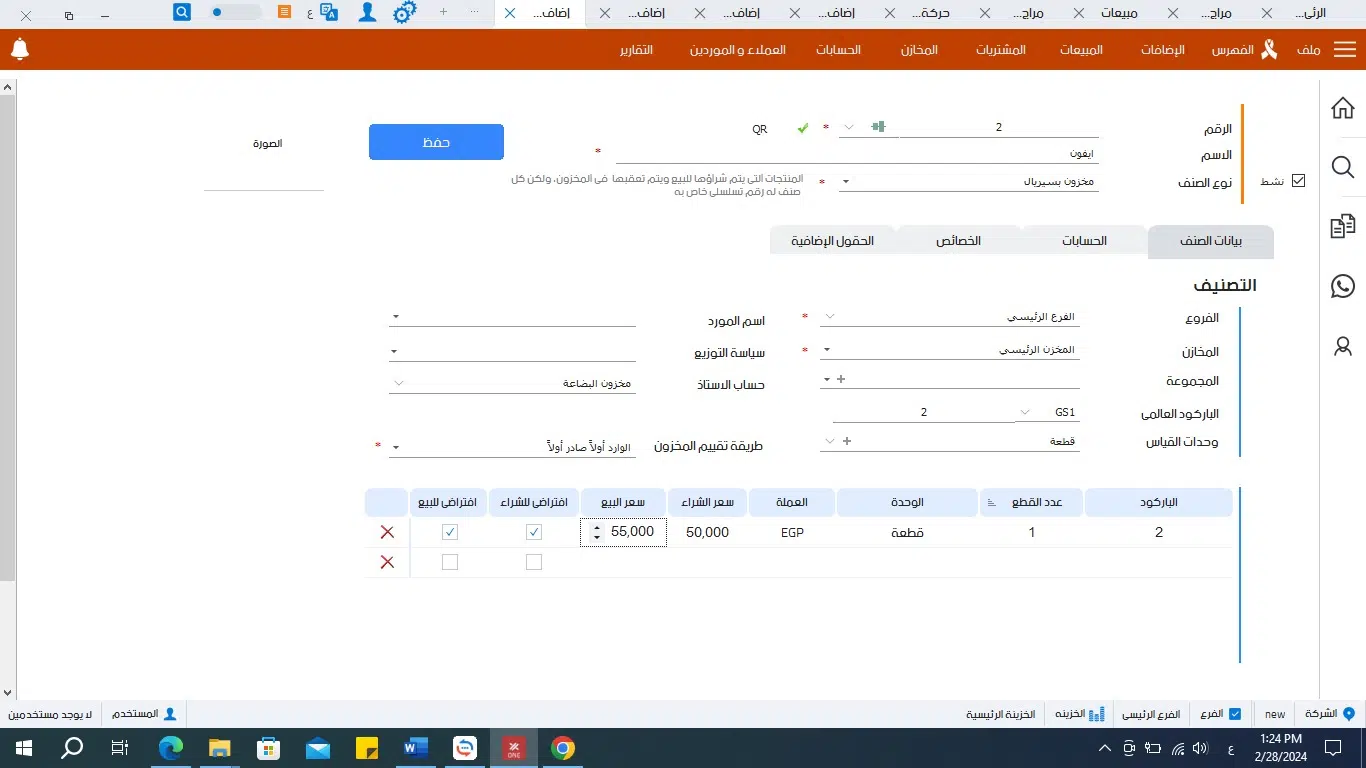Click the حفظ save button
Screen dimensions: 1366x768
coord(436,142)
